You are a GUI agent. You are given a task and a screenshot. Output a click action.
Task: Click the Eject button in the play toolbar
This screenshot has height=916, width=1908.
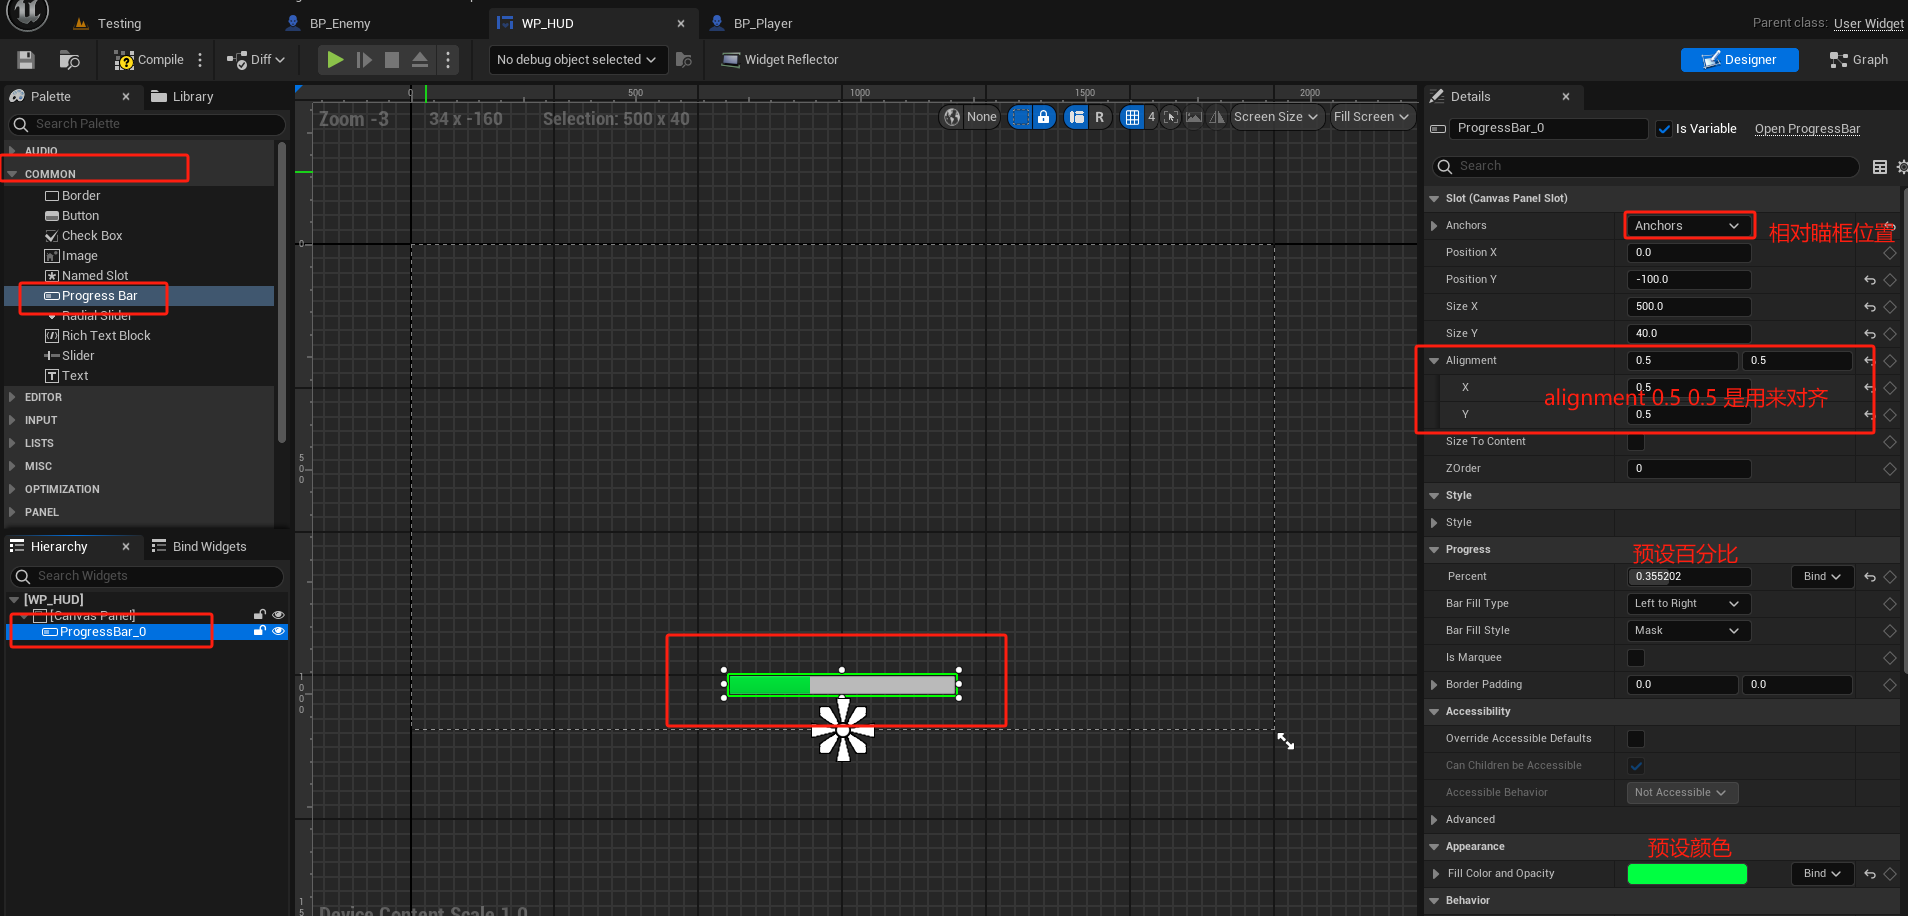[x=420, y=60]
